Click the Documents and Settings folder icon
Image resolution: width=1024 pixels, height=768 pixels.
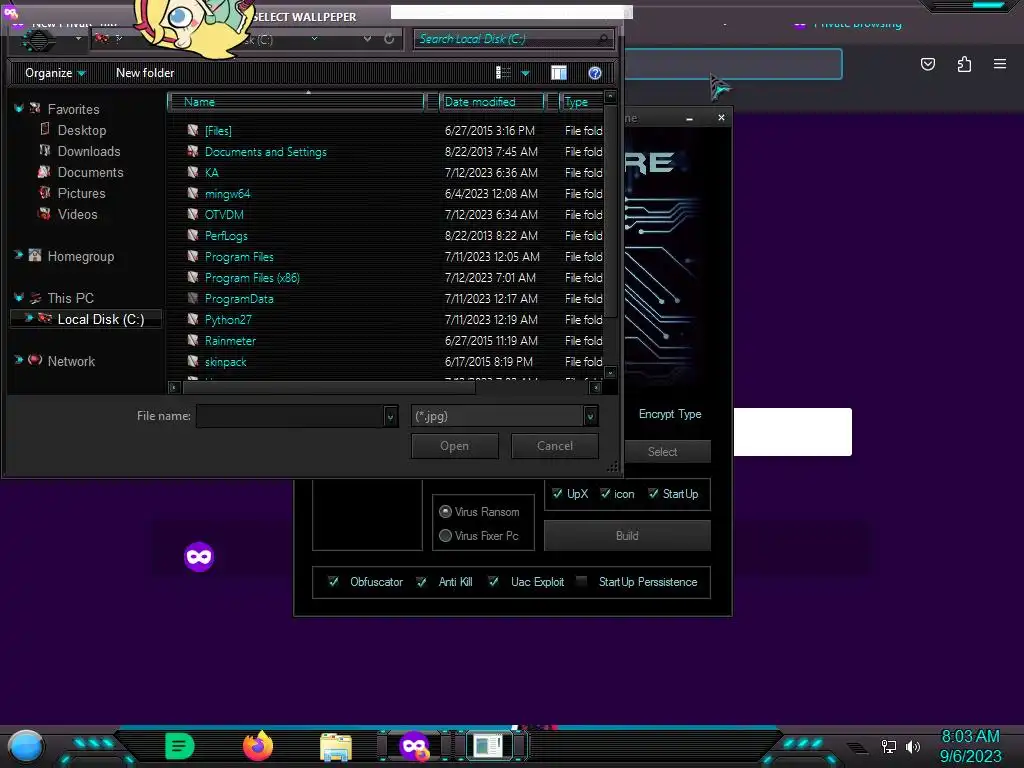193,152
